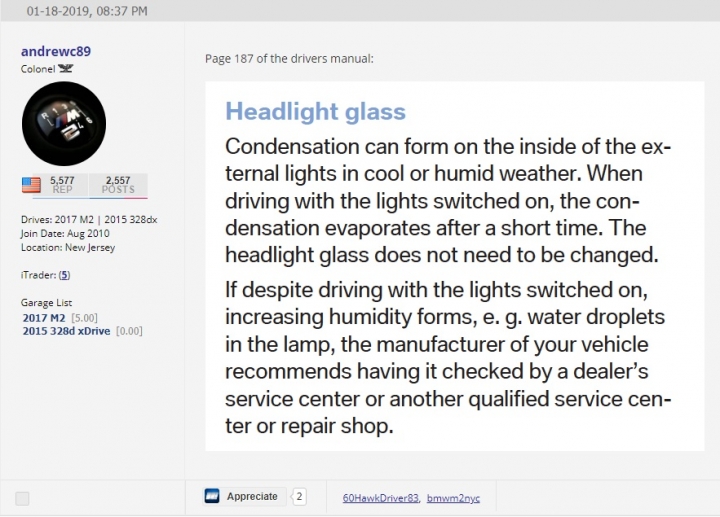The height and width of the screenshot is (517, 720).
Task: Click the Appreciate button label
Action: [x=252, y=496]
